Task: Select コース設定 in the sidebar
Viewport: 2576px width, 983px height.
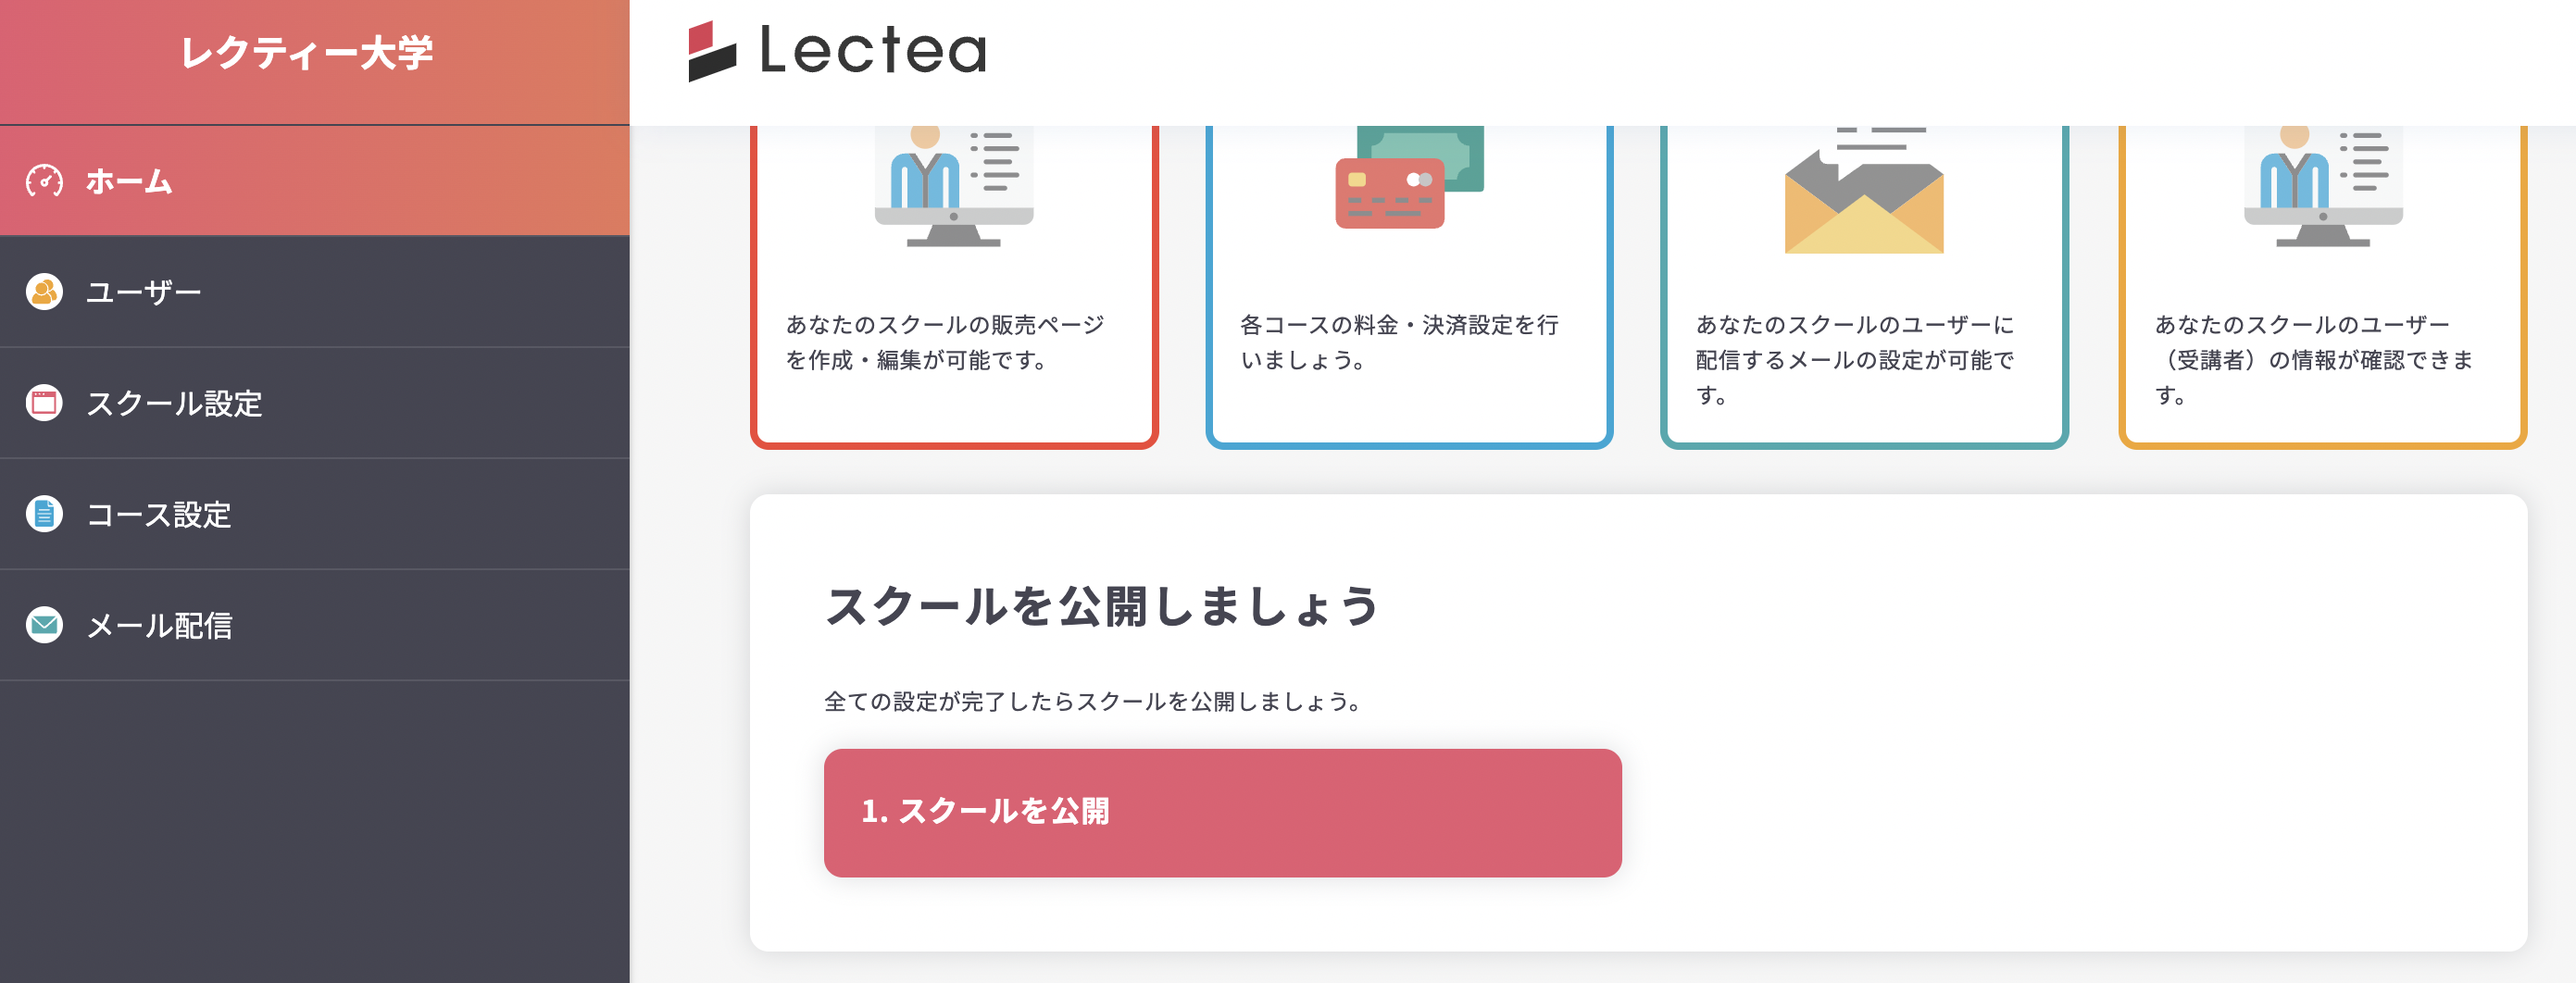Action: click(159, 514)
